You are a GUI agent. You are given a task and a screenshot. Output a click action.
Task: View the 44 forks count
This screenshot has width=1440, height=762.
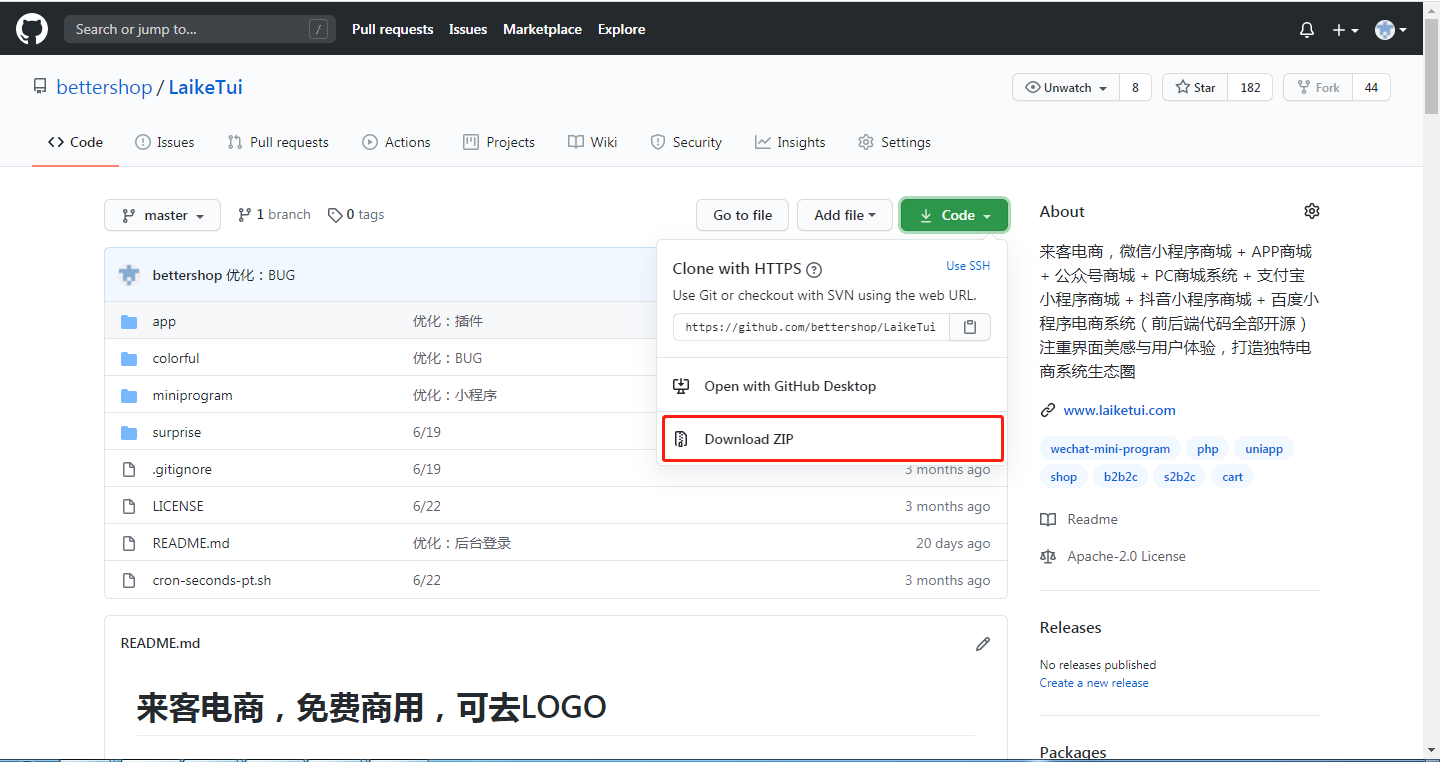click(x=1371, y=87)
